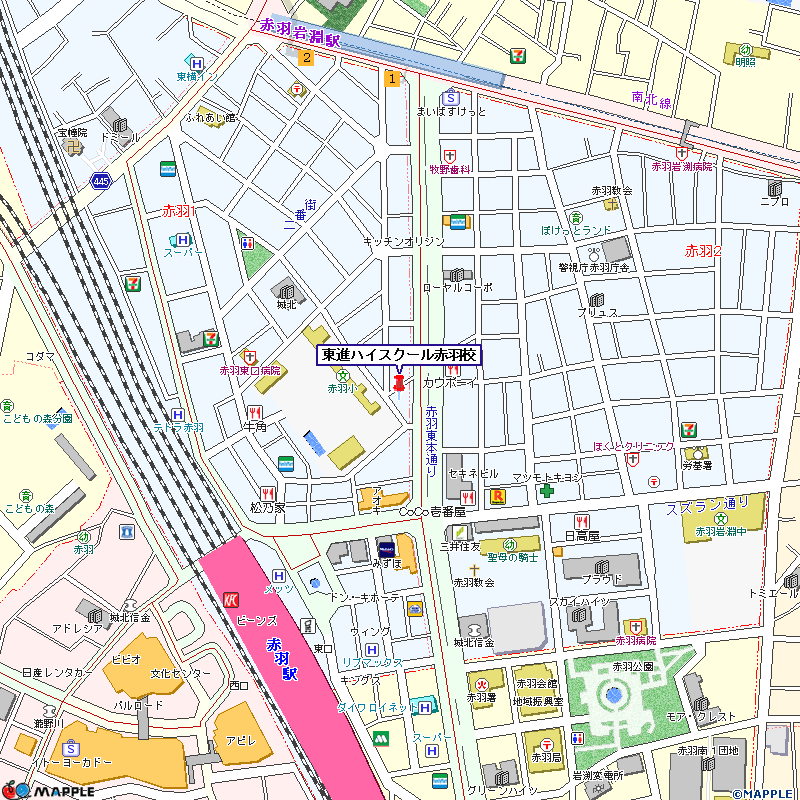Click the イトーヨーカドー shopping icon
This screenshot has width=800, height=800.
[70, 749]
